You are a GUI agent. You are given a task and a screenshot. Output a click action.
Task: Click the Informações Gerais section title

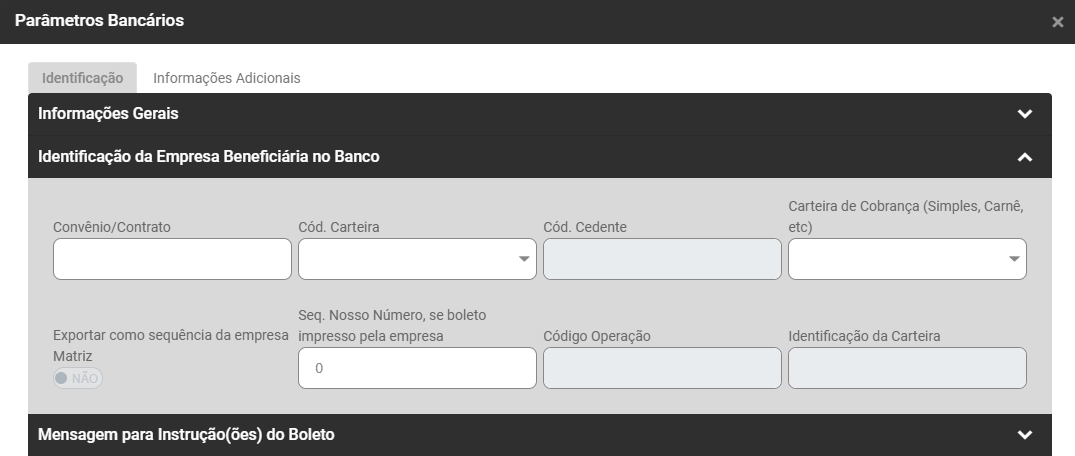pos(108,114)
